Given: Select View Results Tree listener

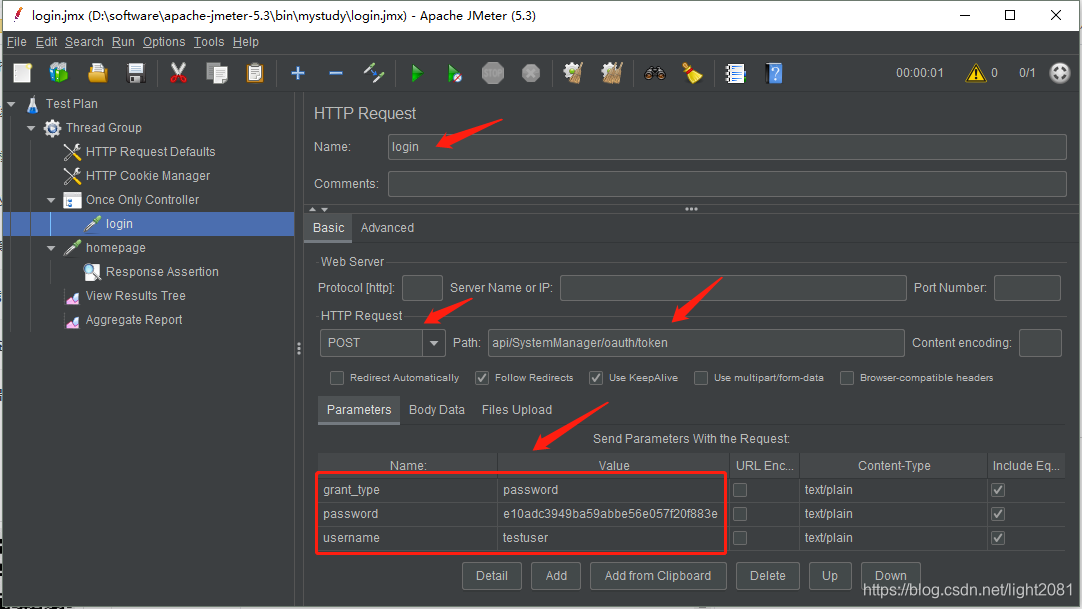Looking at the screenshot, I should tap(135, 296).
